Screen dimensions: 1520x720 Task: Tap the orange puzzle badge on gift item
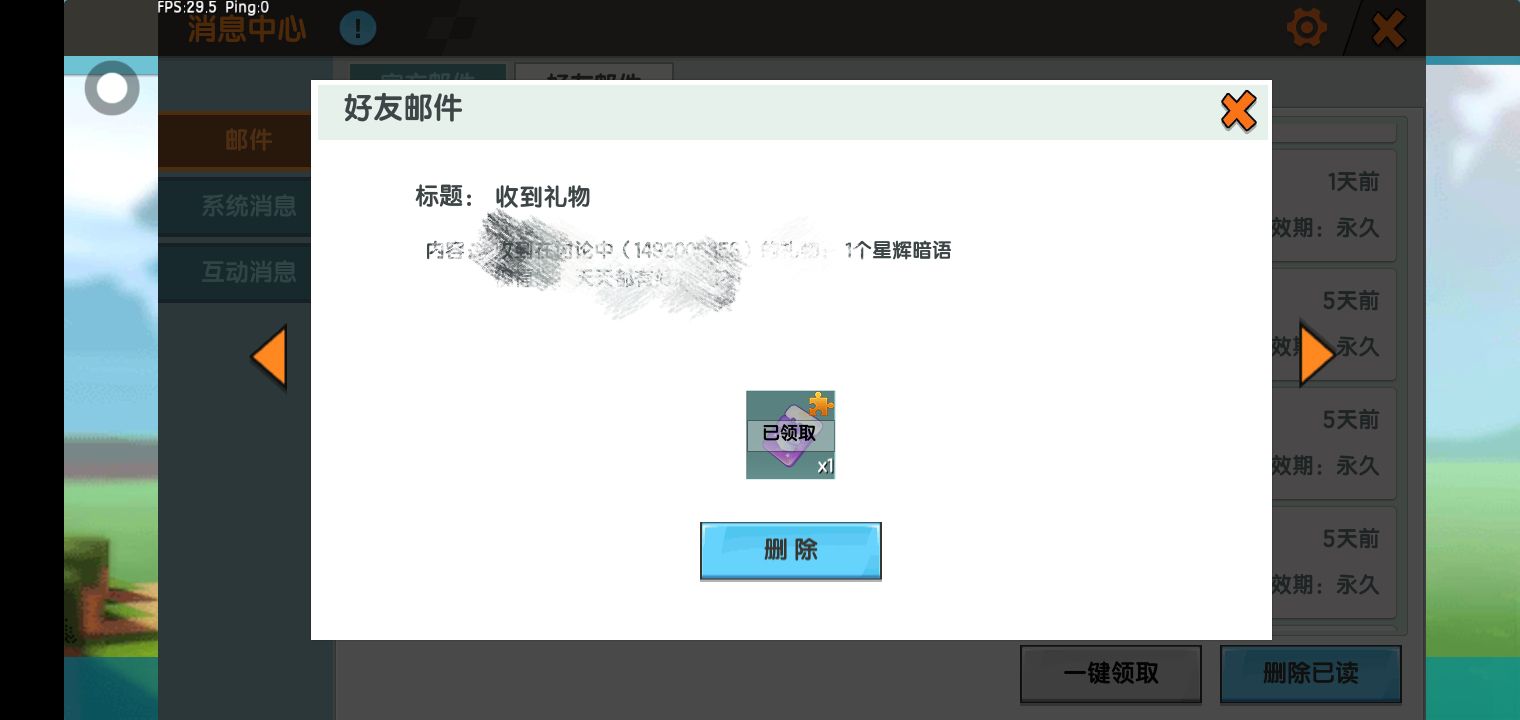click(x=821, y=404)
